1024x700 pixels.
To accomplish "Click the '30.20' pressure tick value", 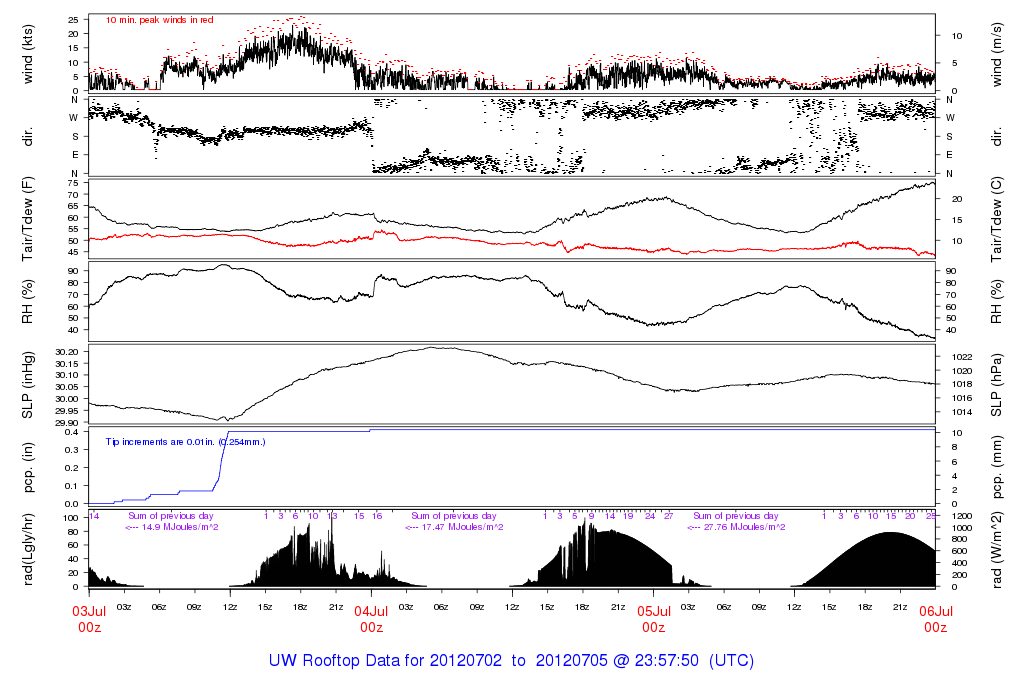I will 67,352.
